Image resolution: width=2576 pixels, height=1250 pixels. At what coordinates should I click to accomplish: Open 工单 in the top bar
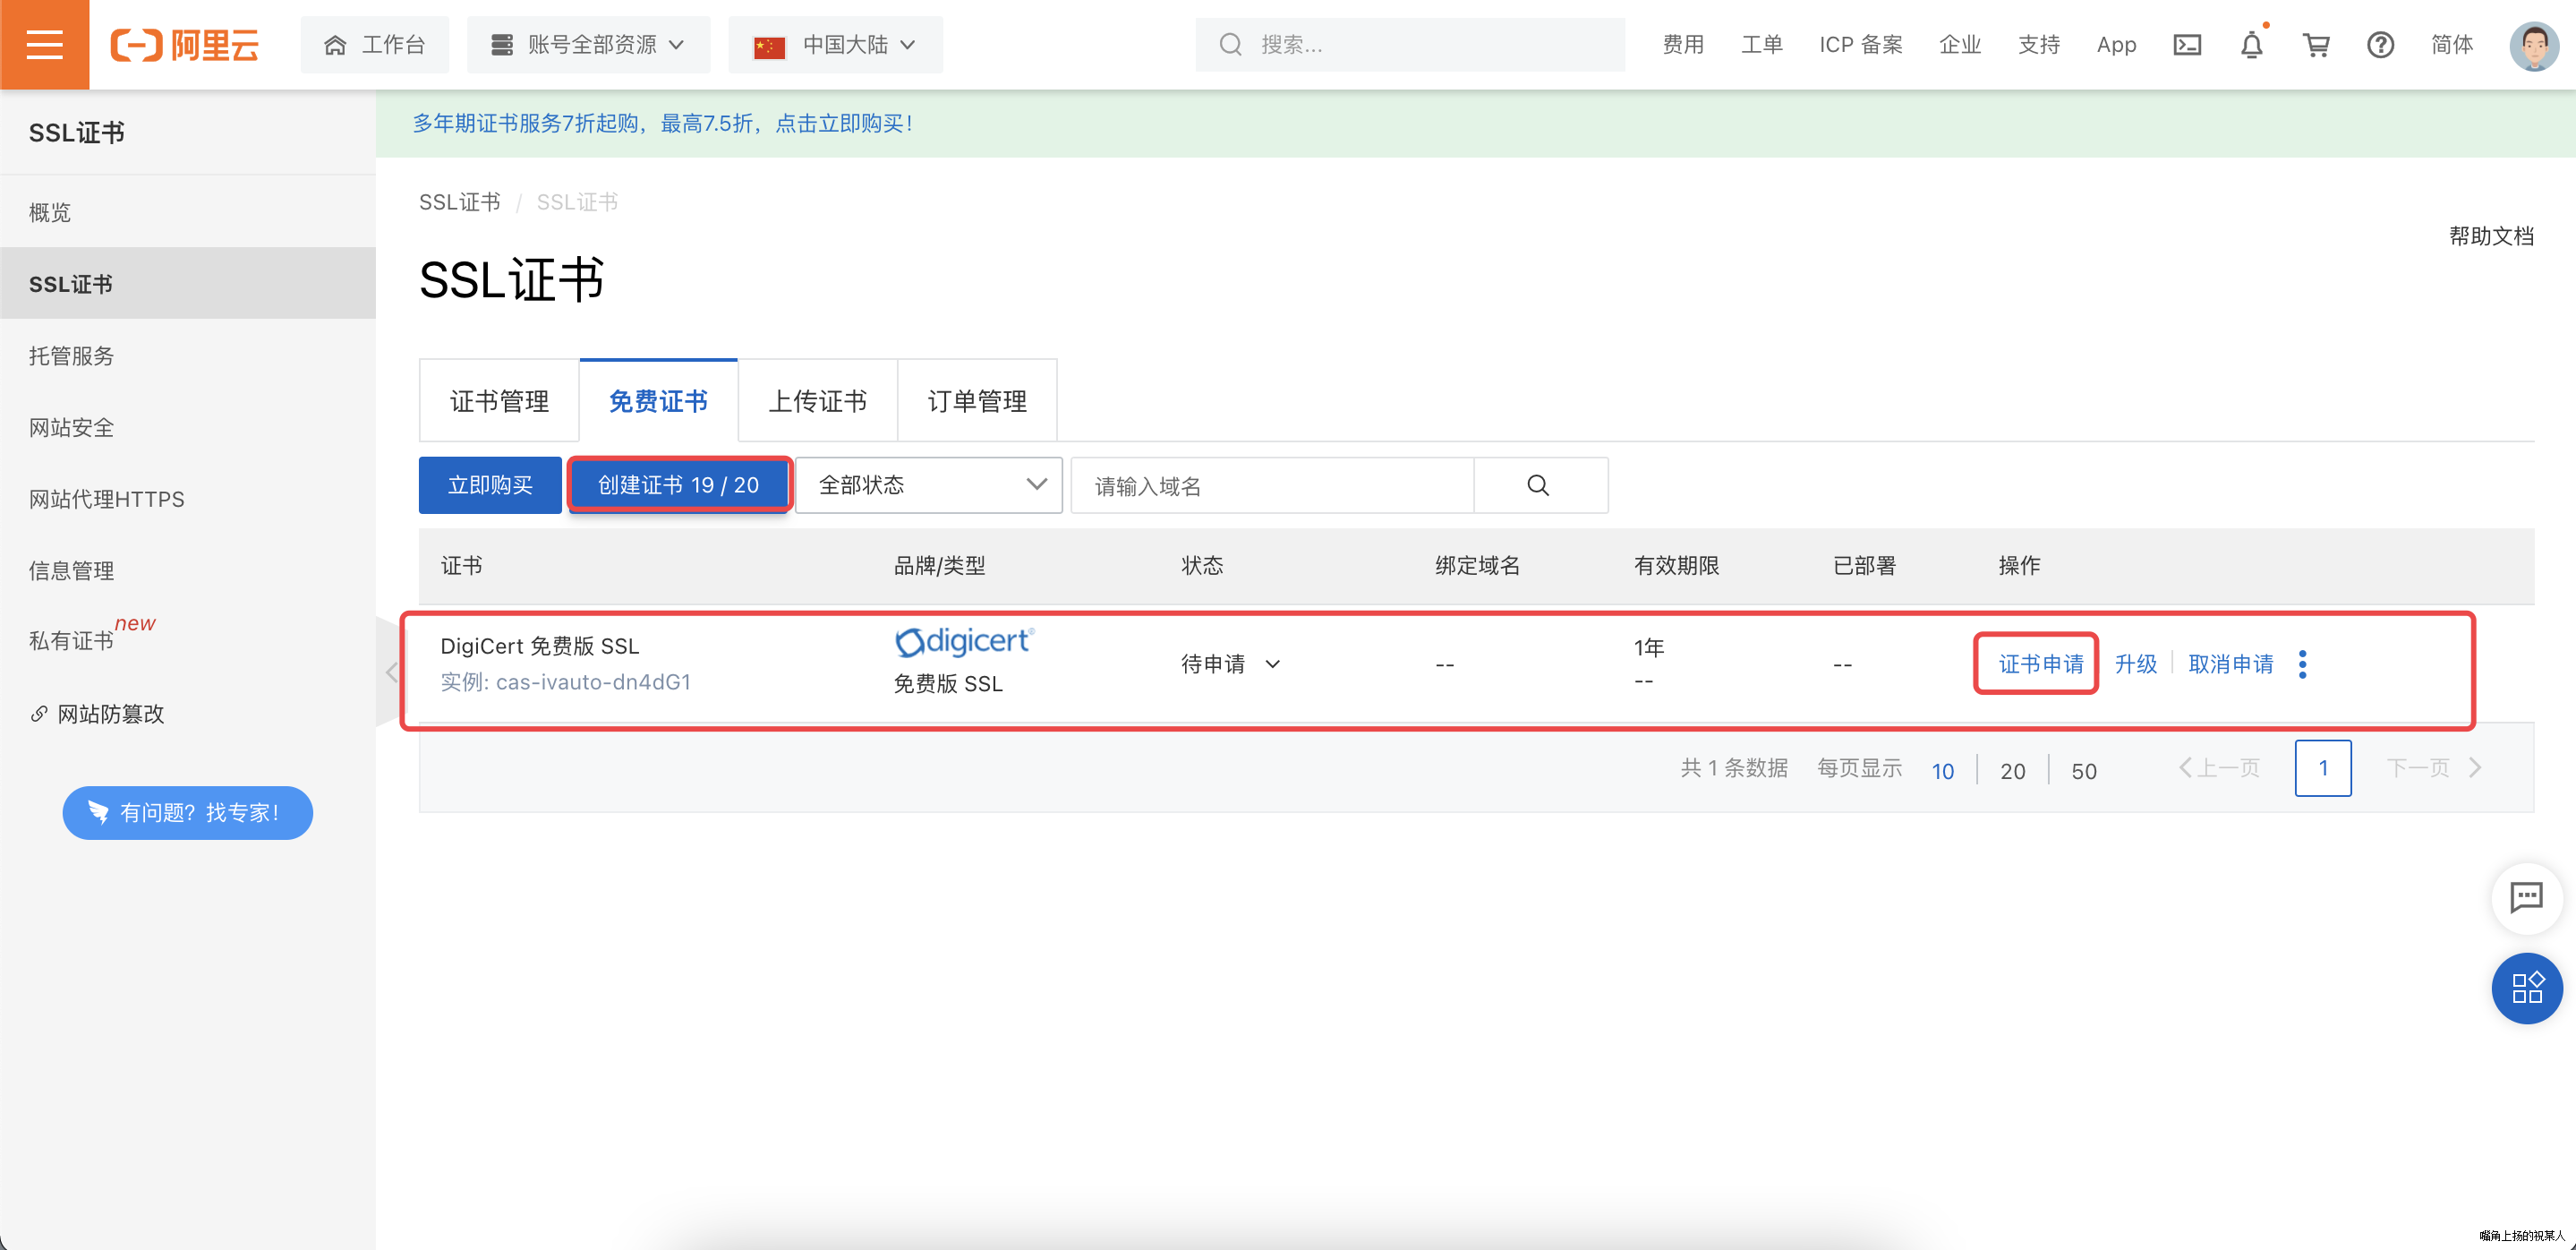pos(1762,45)
